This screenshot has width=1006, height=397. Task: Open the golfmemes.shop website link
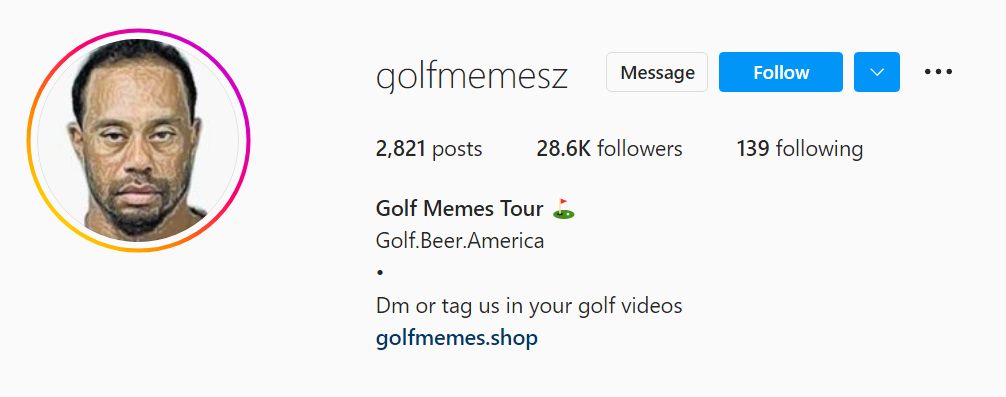click(x=457, y=338)
